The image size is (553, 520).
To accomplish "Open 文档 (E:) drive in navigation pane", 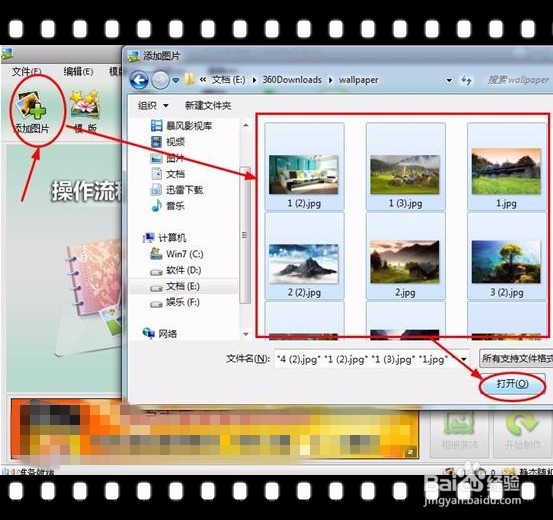I will (175, 286).
